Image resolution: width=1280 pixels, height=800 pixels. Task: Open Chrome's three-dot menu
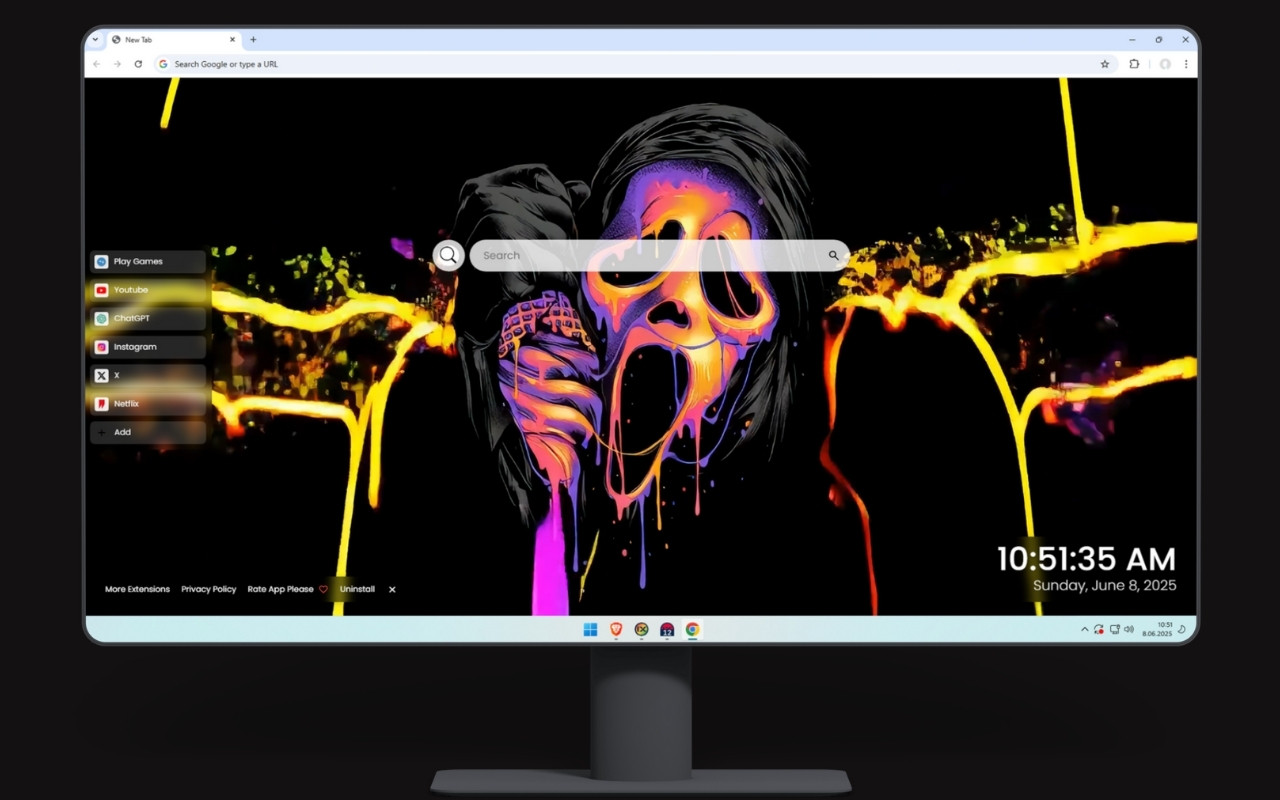(x=1185, y=63)
